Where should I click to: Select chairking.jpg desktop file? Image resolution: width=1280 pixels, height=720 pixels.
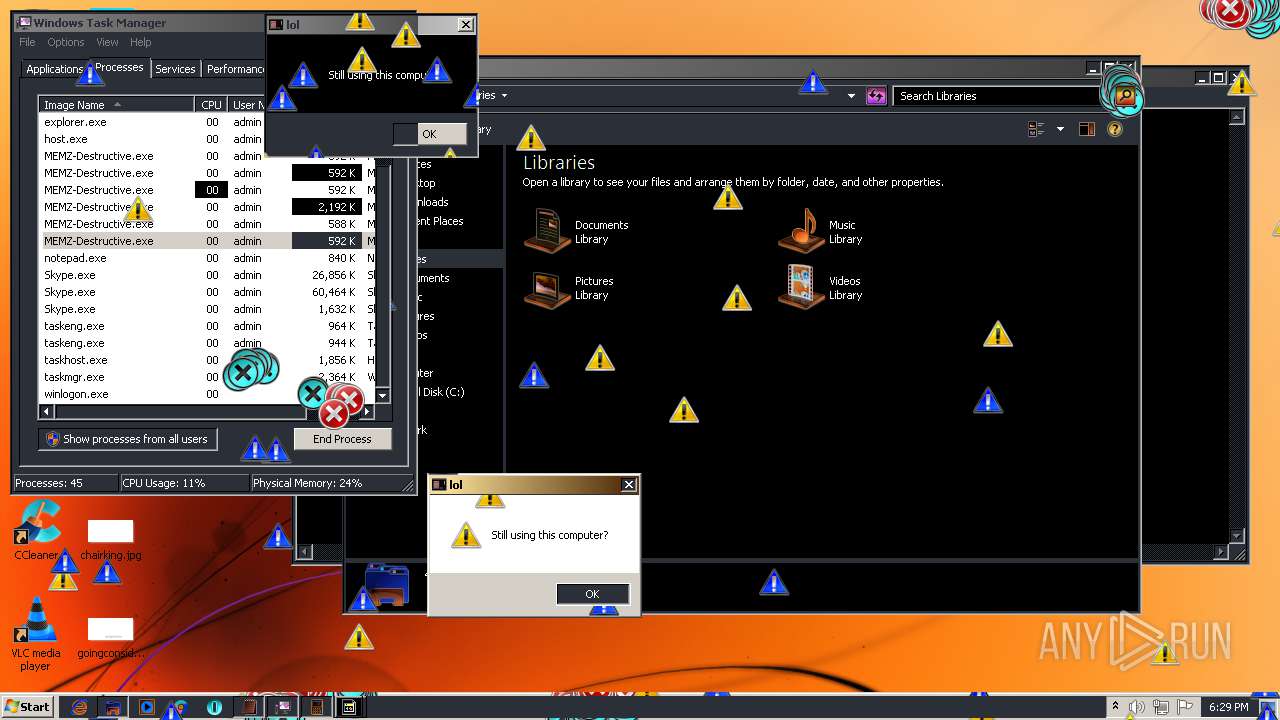click(110, 540)
